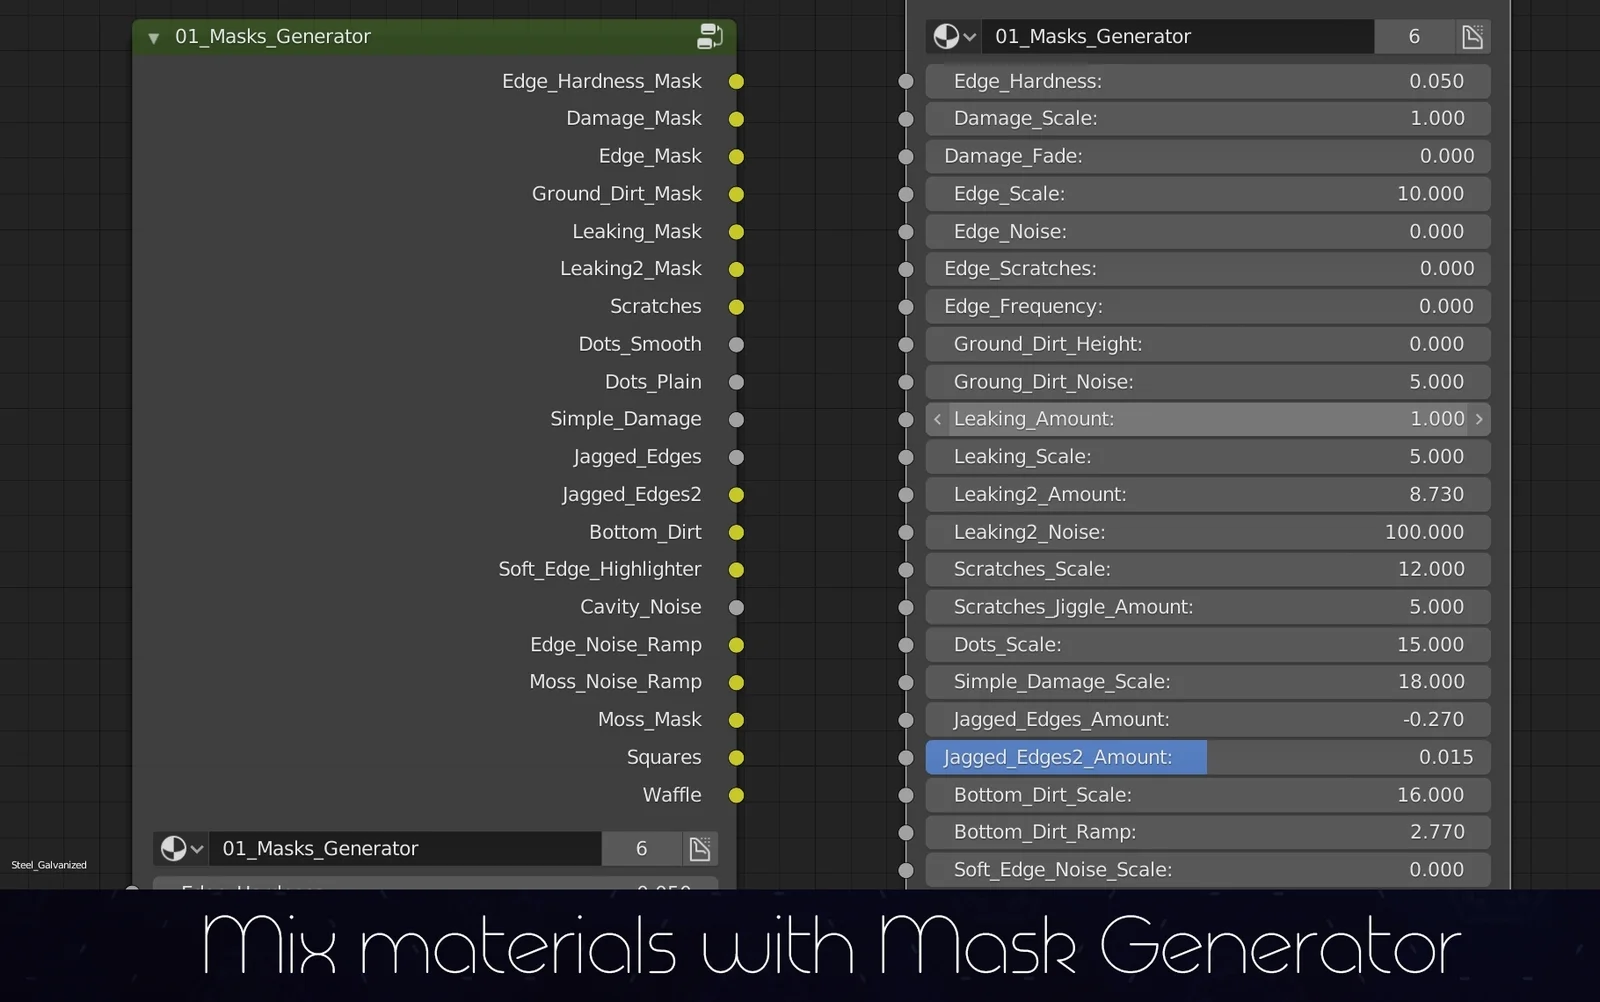Click the copy data-block icon next to the 6
This screenshot has width=1600, height=1002.
[1472, 36]
